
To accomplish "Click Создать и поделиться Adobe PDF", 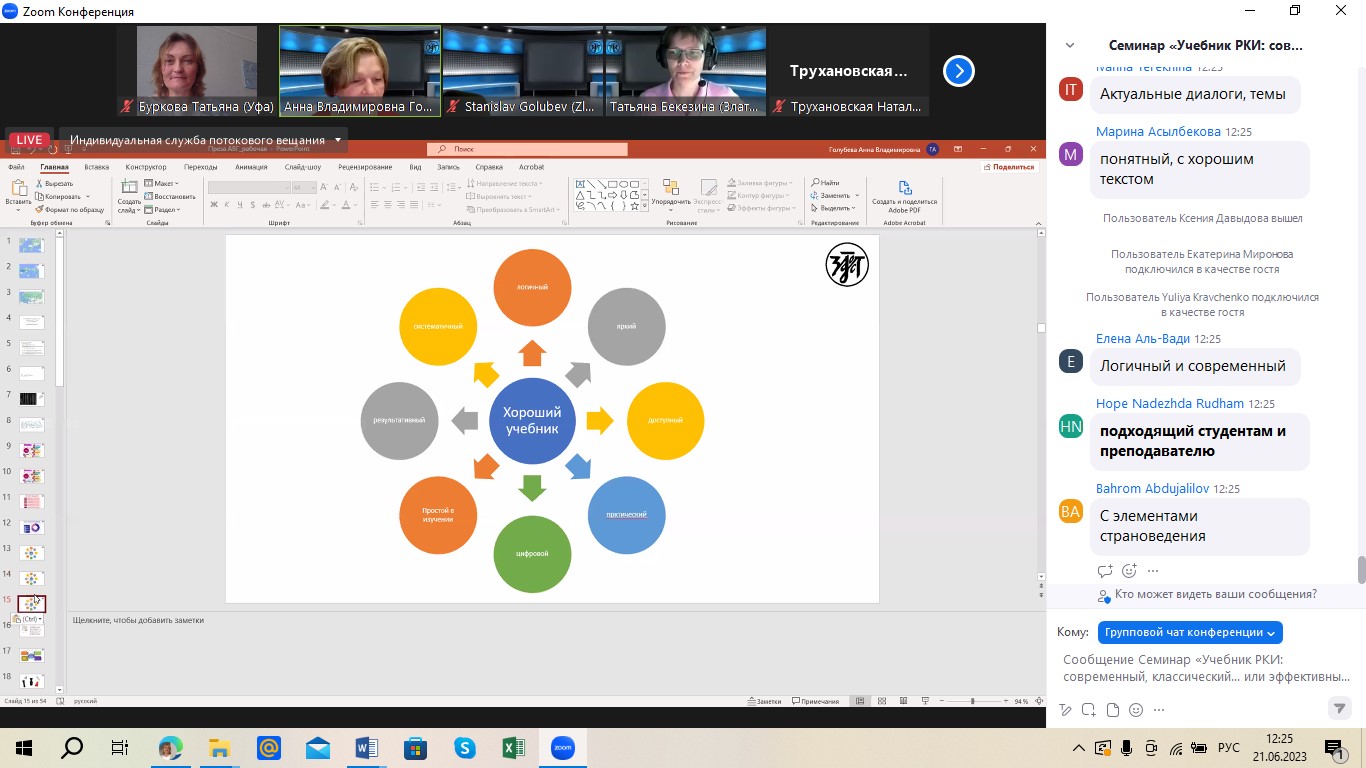I will tap(904, 196).
